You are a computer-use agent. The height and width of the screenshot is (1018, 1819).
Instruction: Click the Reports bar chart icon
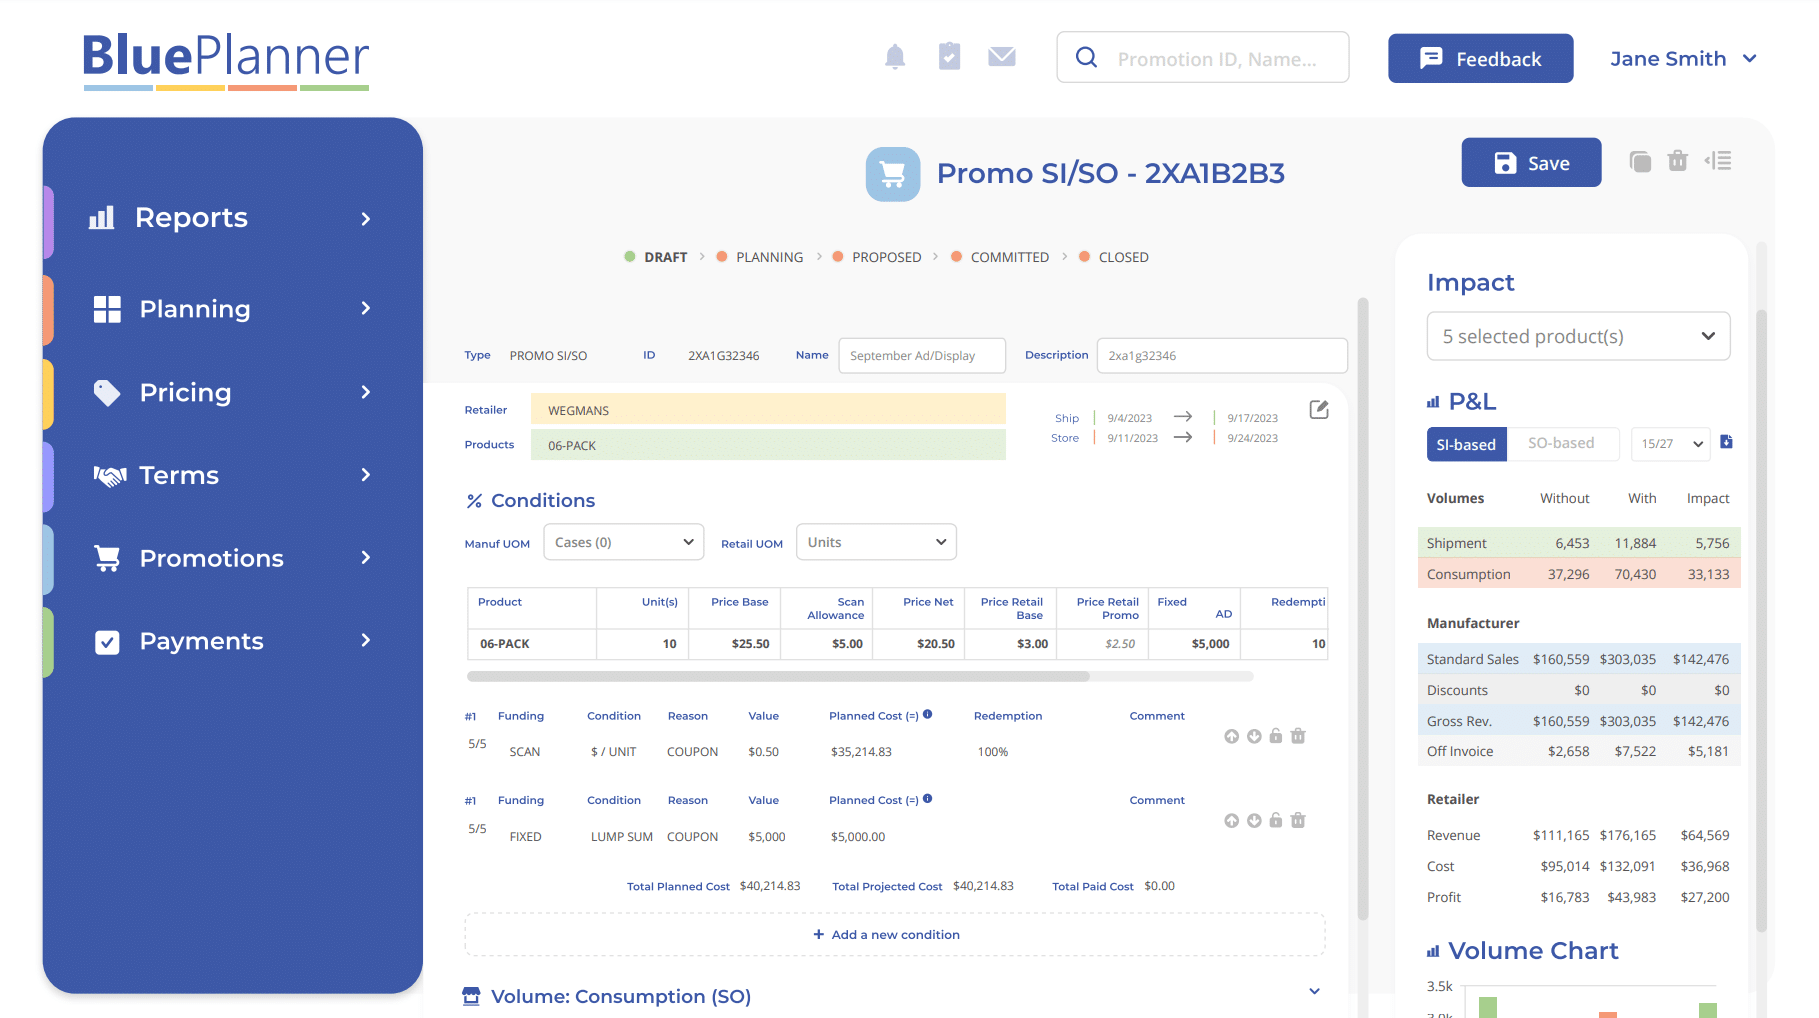[x=102, y=218]
